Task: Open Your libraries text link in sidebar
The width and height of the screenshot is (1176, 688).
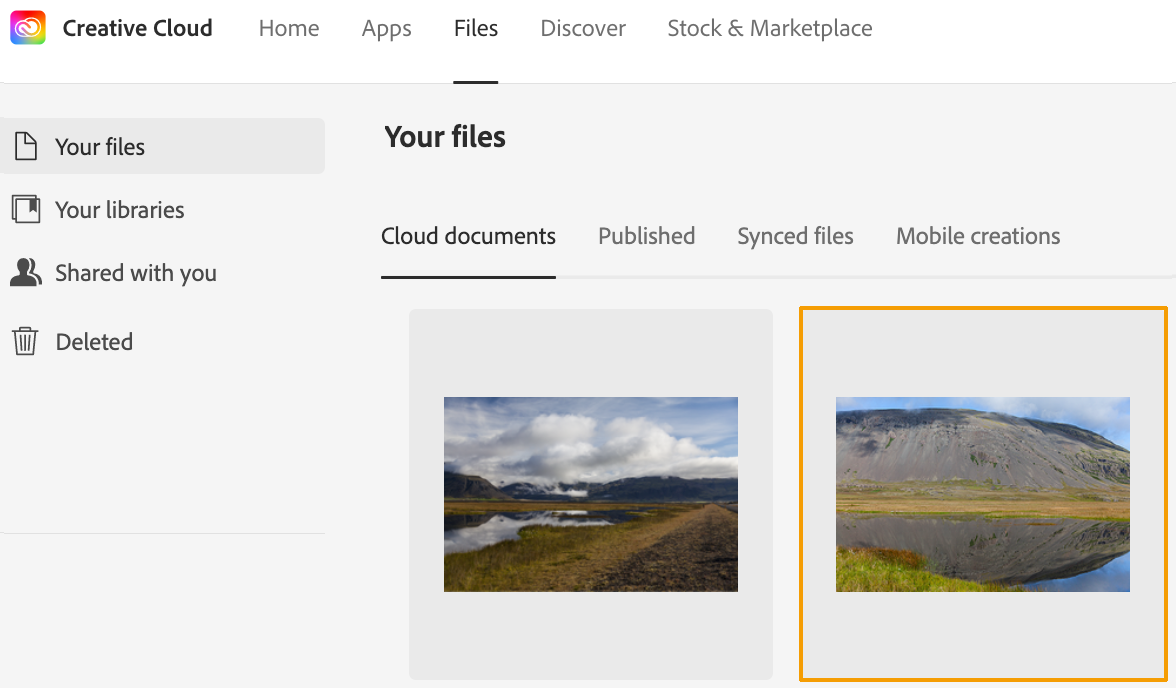Action: [x=120, y=210]
